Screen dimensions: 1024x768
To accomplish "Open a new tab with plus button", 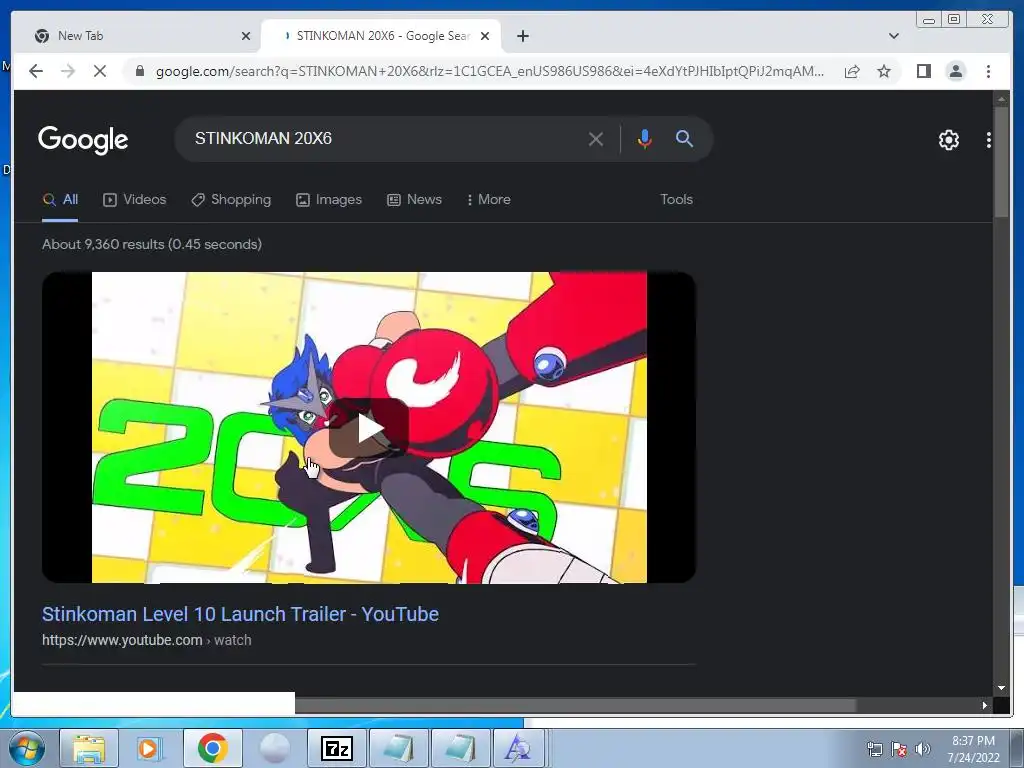I will pyautogui.click(x=522, y=36).
